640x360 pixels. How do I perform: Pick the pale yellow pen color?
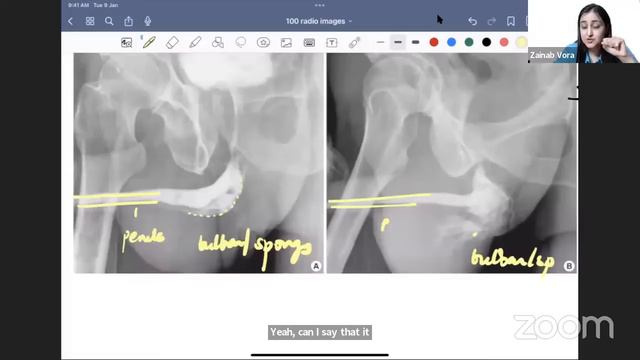[x=521, y=42]
